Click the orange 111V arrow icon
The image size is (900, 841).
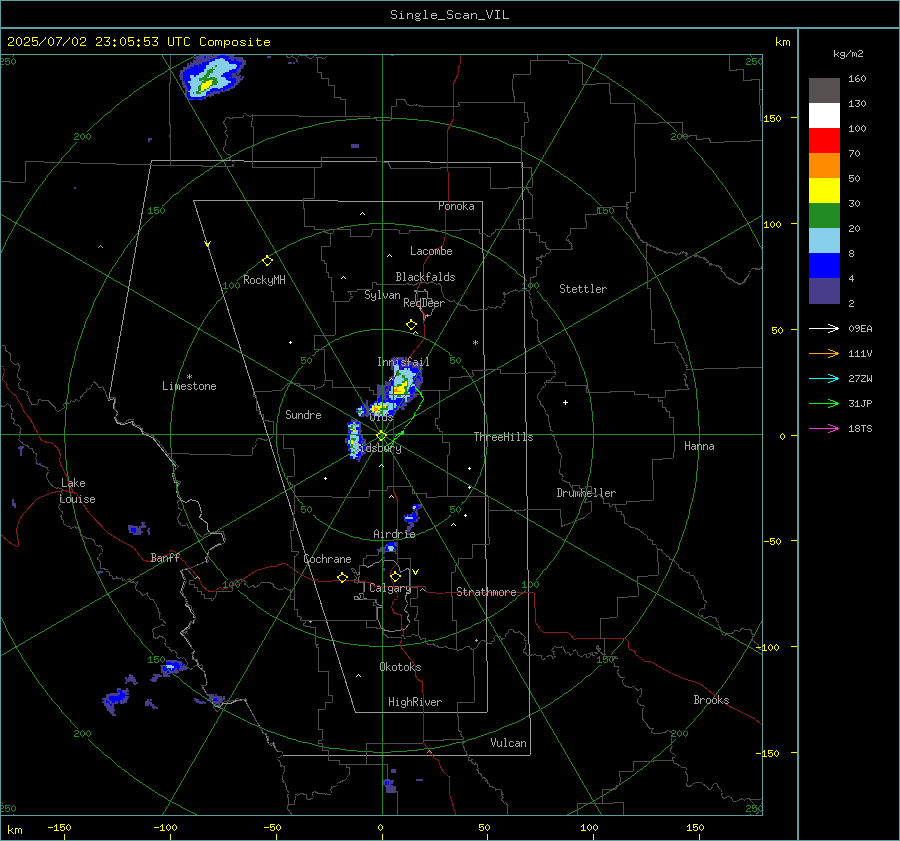click(824, 354)
